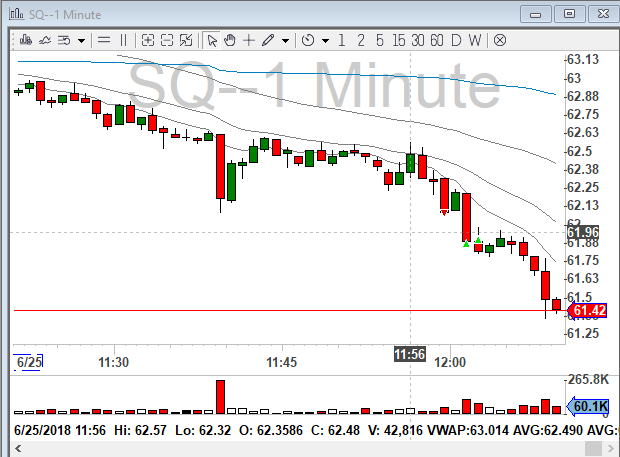The width and height of the screenshot is (620, 457).
Task: Switch to 2 minute interval
Action: 361,40
